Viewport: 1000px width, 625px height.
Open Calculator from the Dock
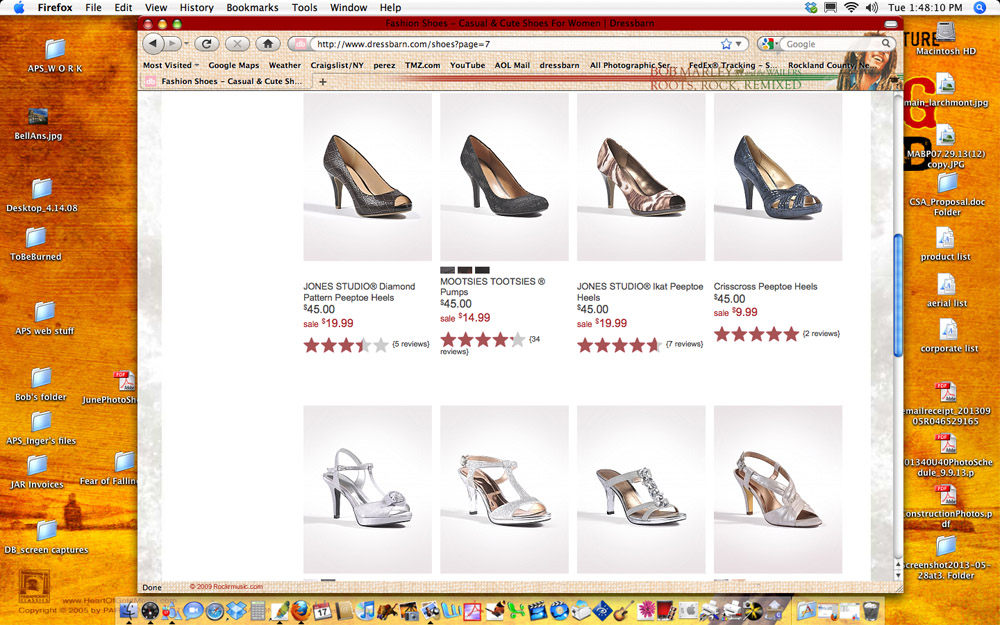coord(258,610)
